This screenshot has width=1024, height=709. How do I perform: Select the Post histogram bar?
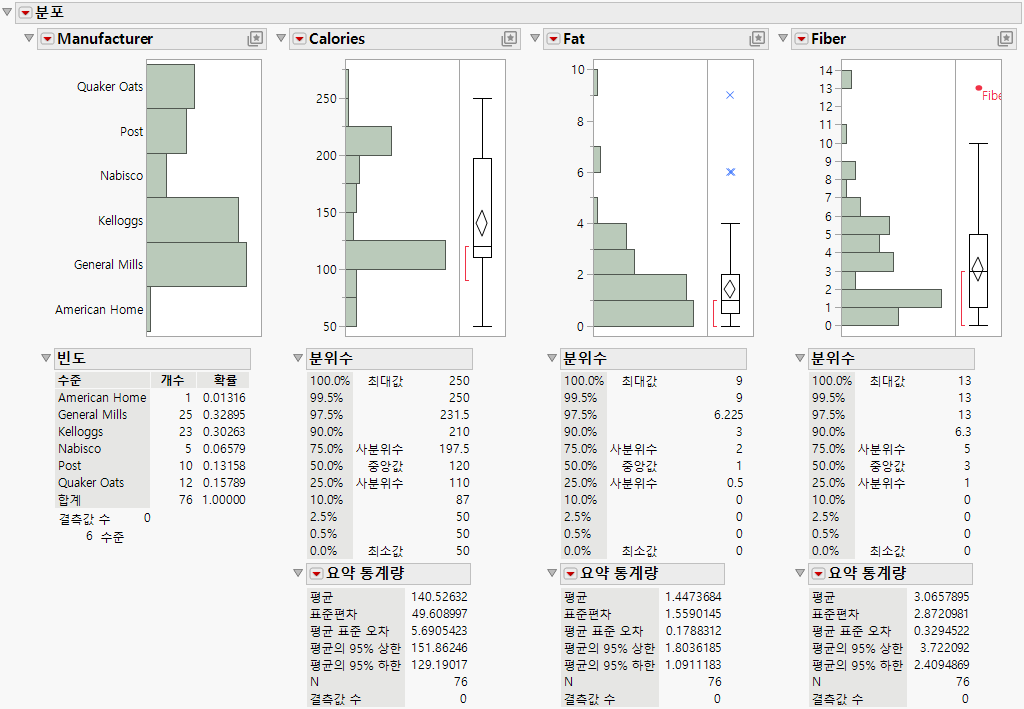pyautogui.click(x=167, y=131)
